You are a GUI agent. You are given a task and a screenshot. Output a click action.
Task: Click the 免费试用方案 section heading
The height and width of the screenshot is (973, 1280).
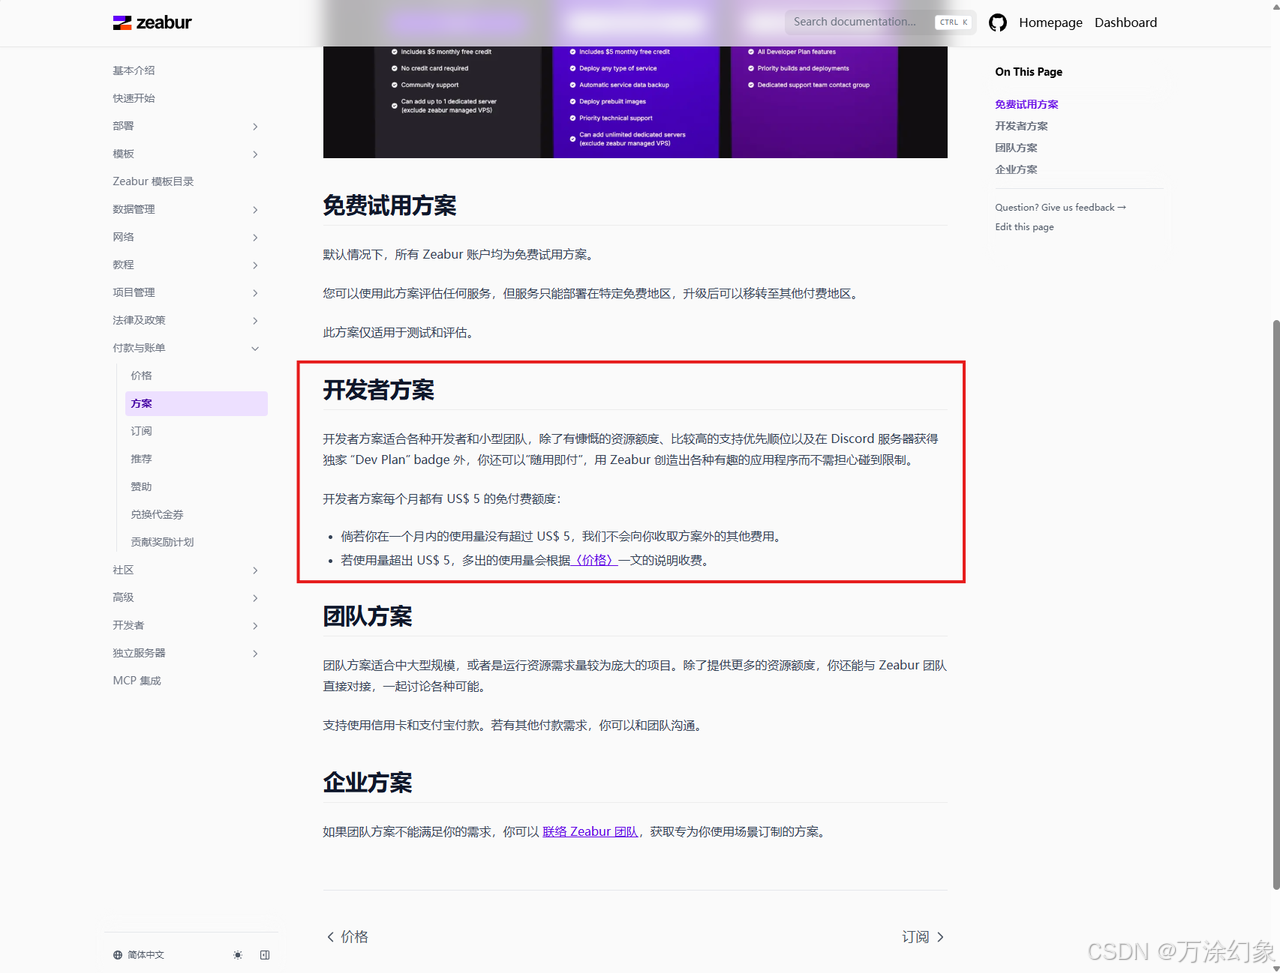[390, 206]
